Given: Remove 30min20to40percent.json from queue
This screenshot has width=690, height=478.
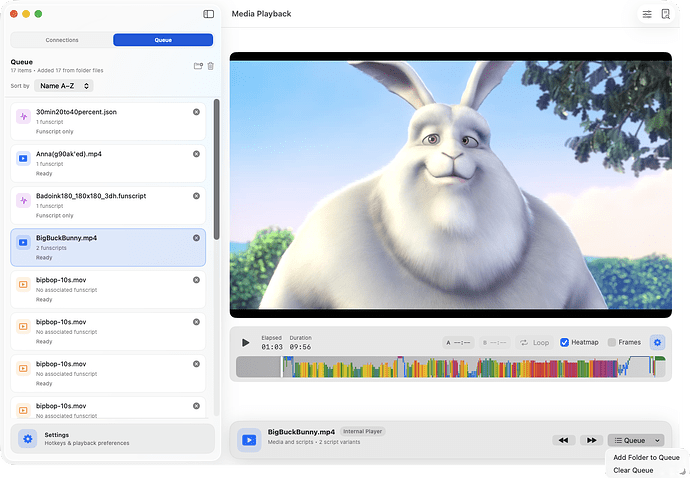Looking at the screenshot, I should 196,112.
